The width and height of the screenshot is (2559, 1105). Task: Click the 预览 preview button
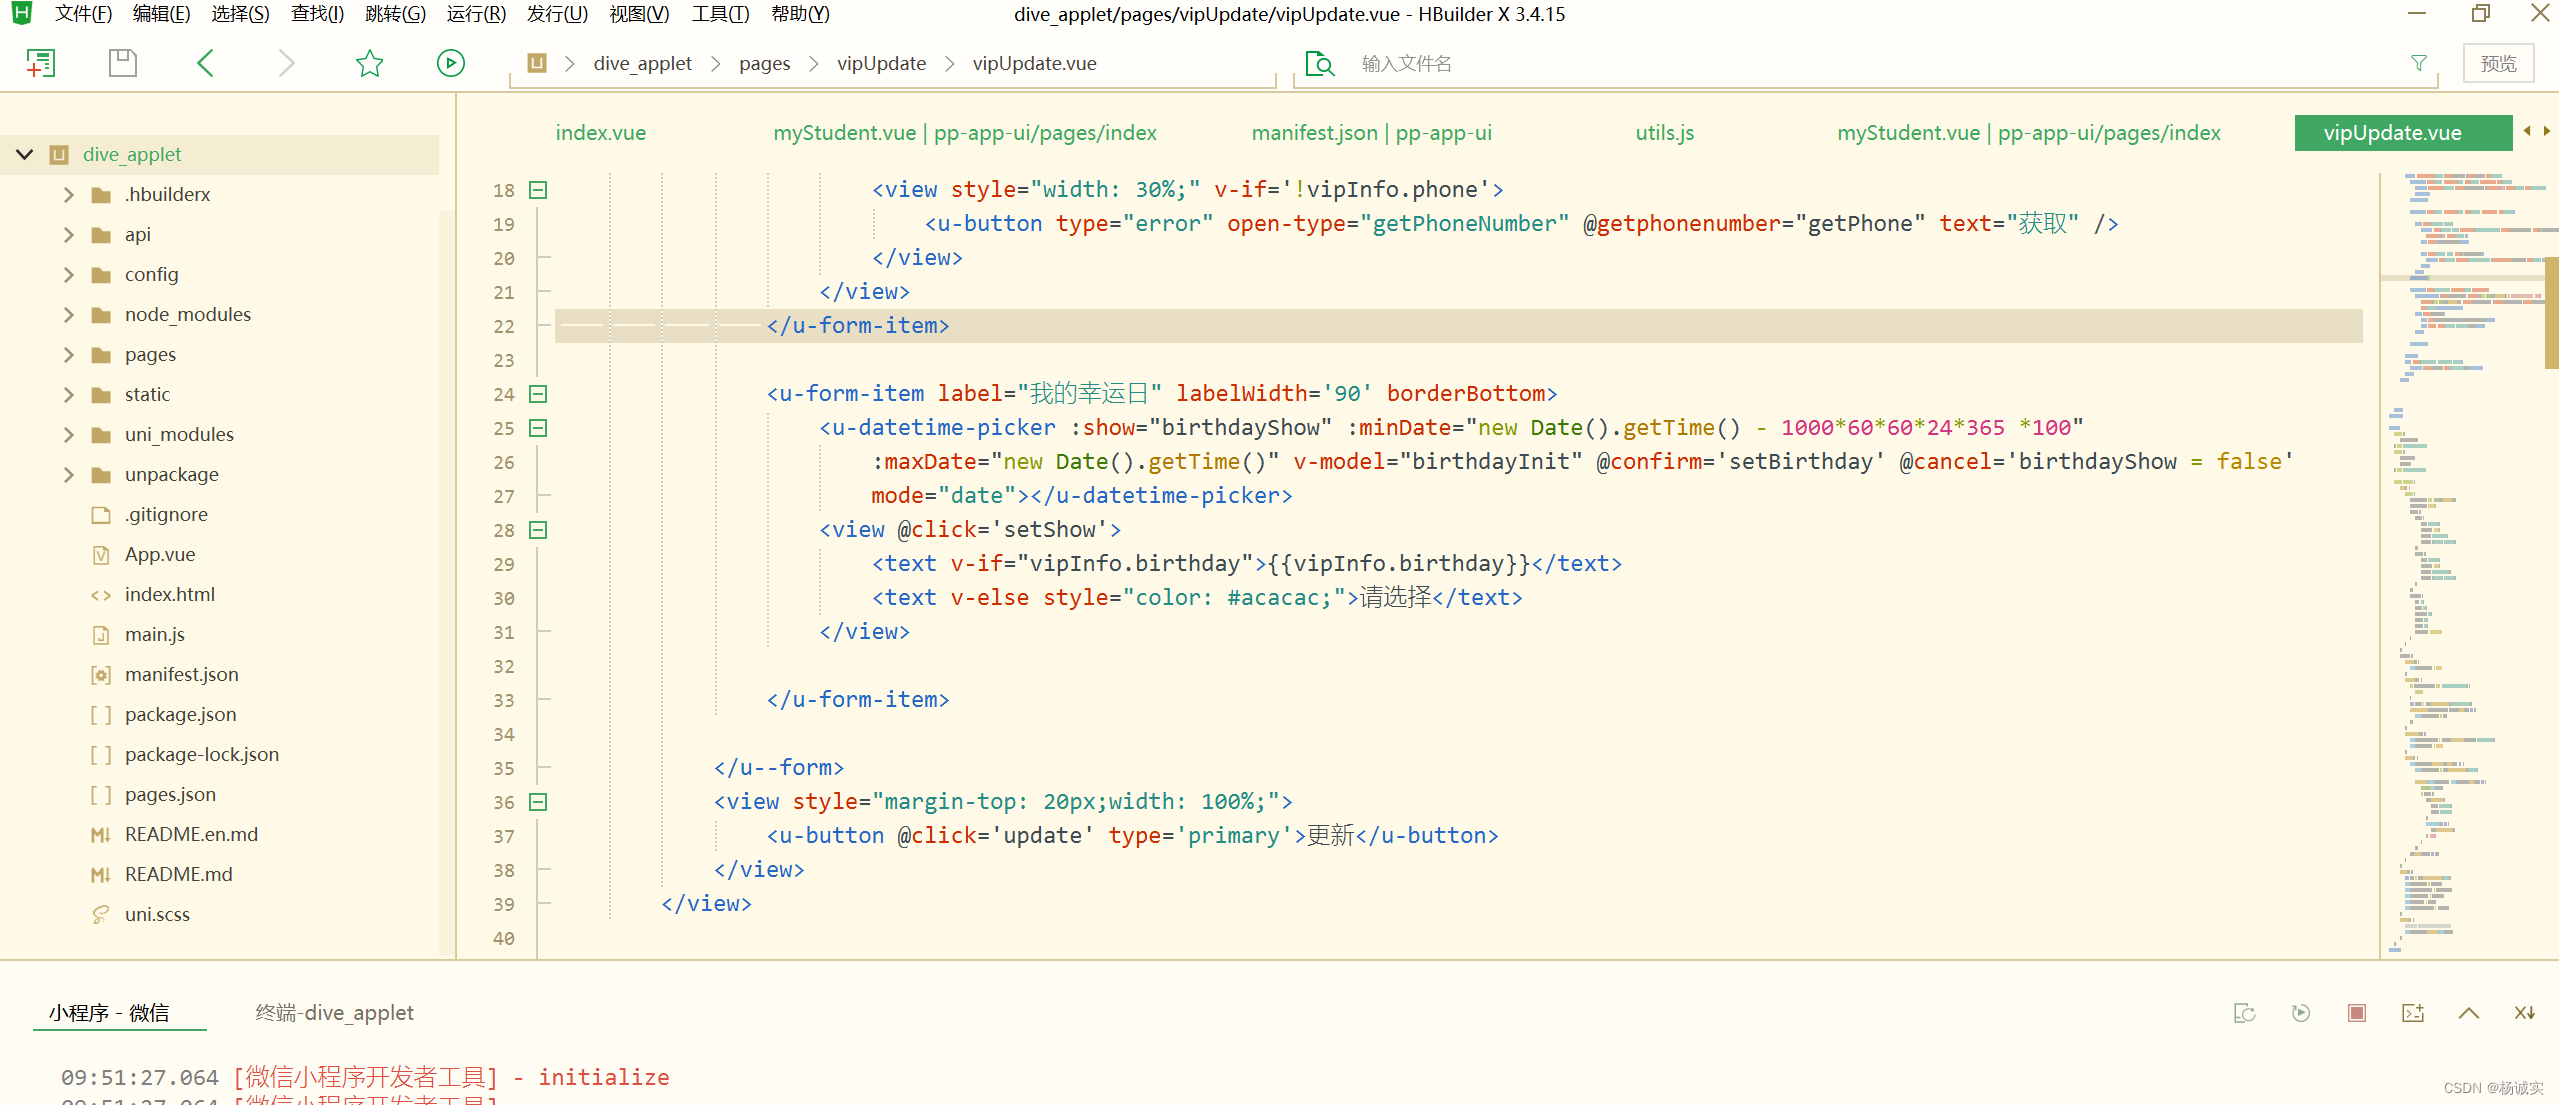[2498, 64]
